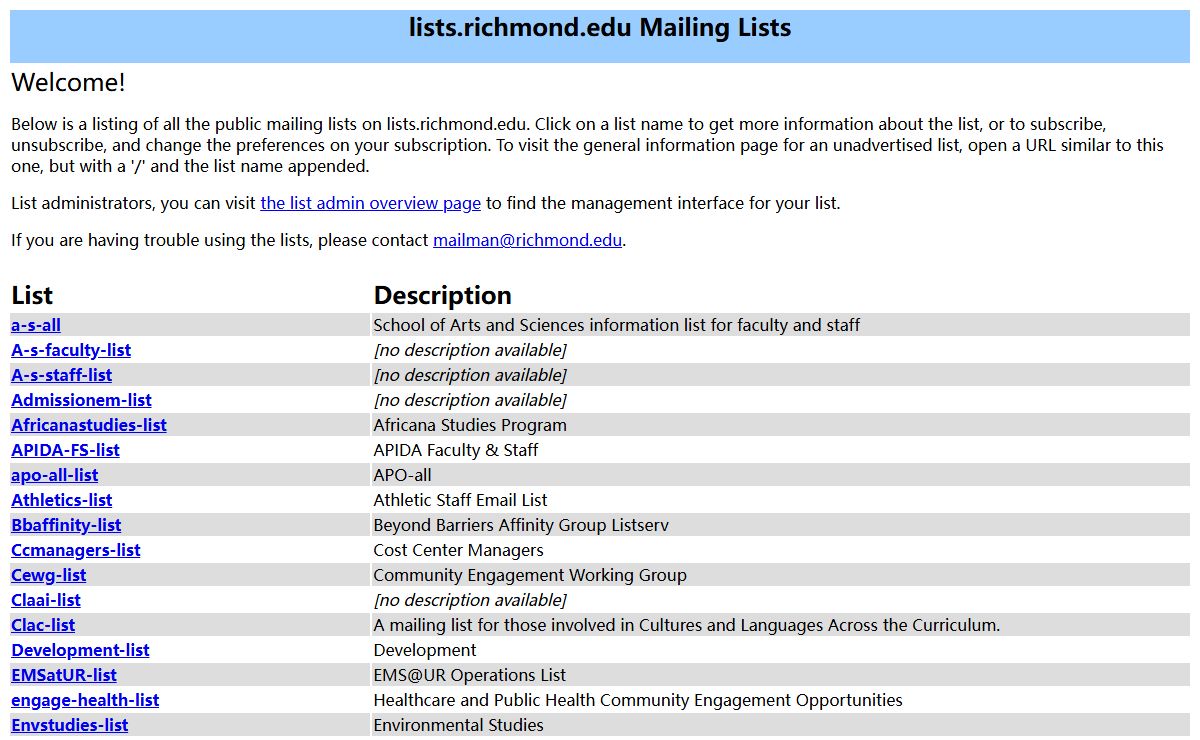Open the engage-health-list link
Screen dimensions: 1200x740
coord(85,700)
